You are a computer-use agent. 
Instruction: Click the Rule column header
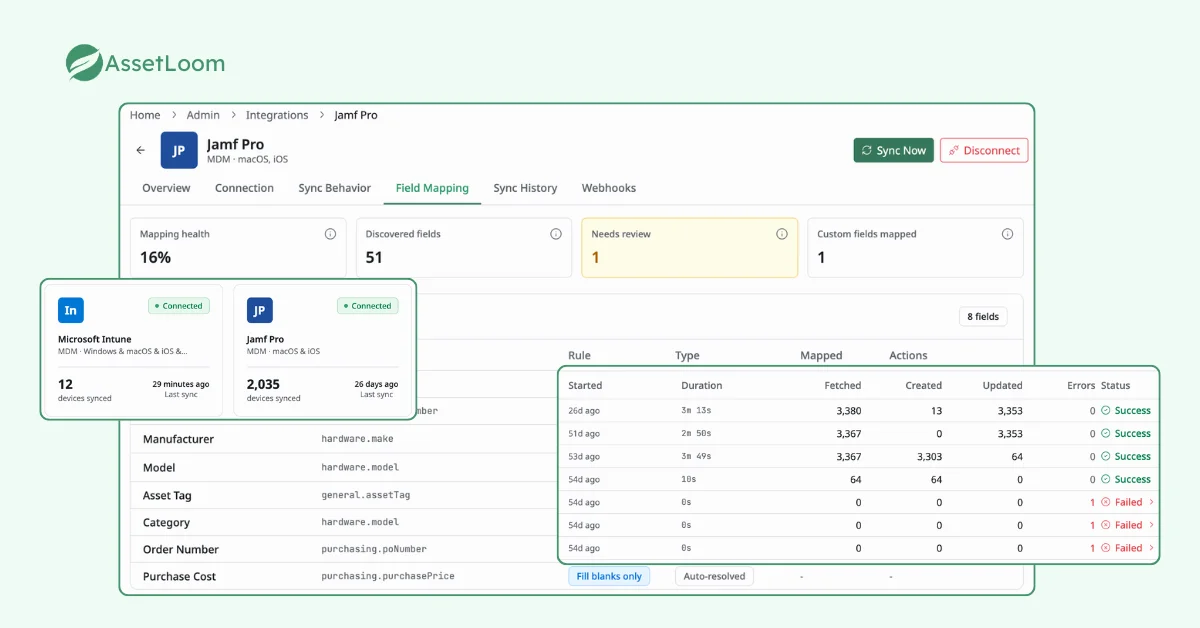coord(579,355)
